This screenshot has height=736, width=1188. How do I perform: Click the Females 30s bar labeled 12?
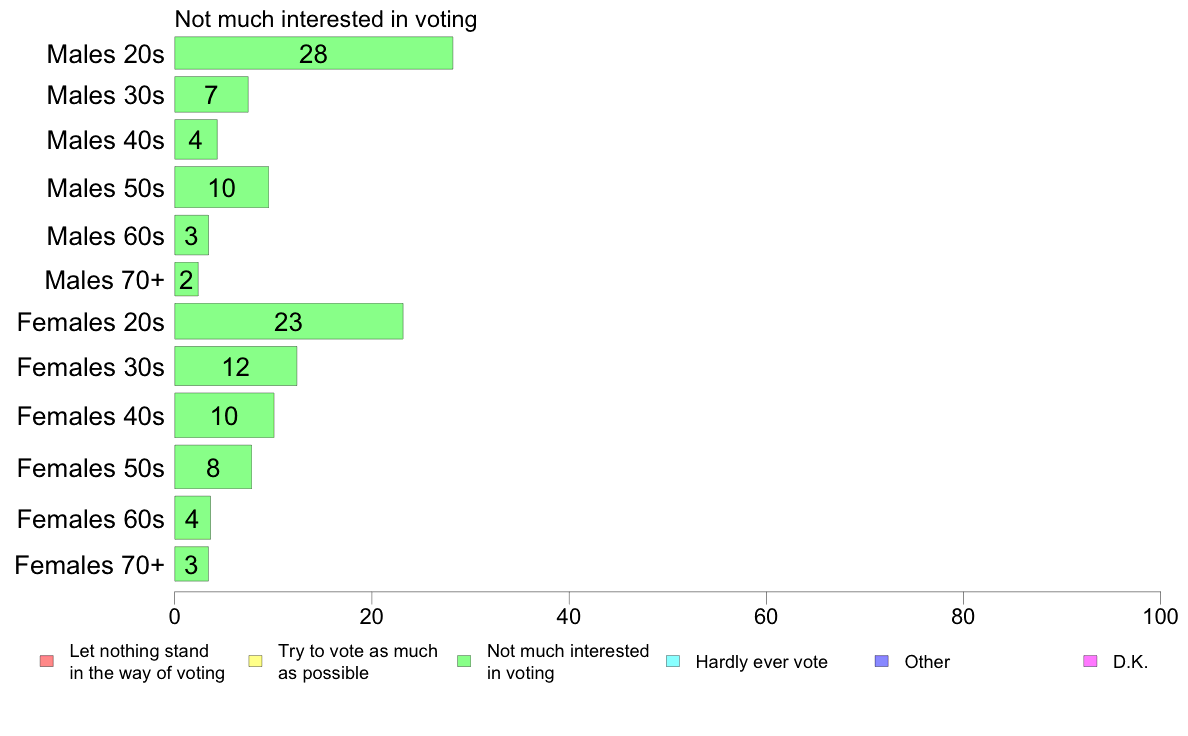[x=236, y=366]
